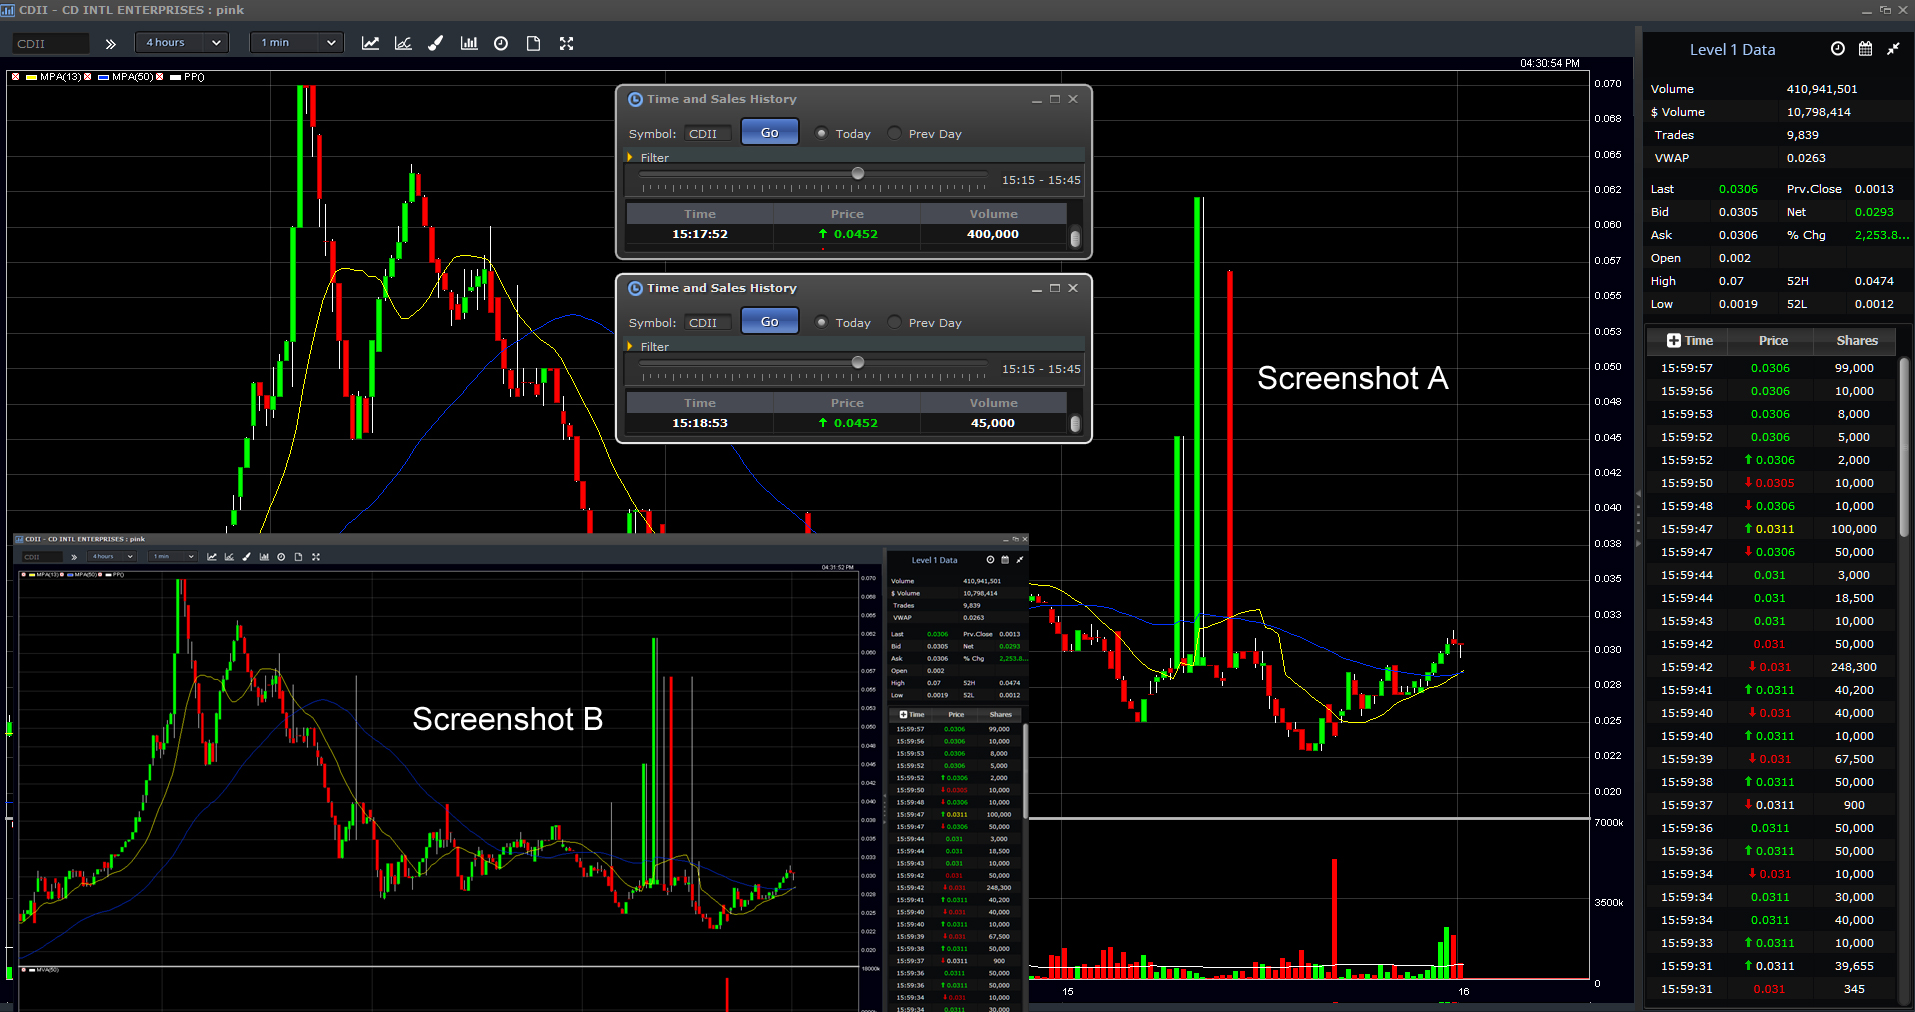Remove the MPA(50) indicator red X
This screenshot has width=1915, height=1012.
(88, 77)
